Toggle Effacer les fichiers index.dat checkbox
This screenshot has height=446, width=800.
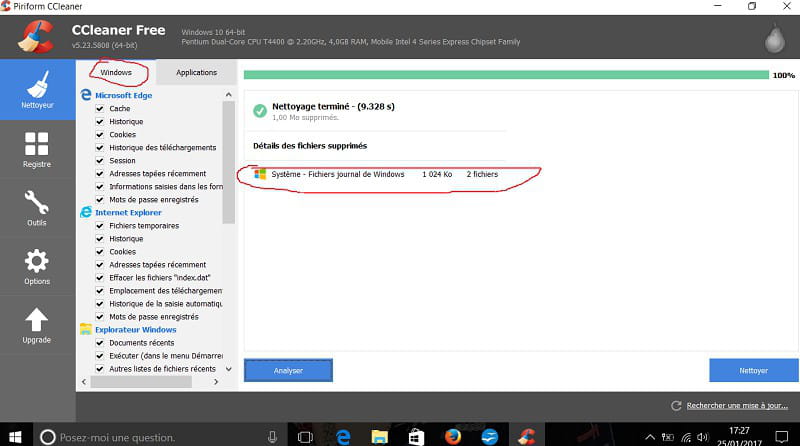(x=100, y=278)
